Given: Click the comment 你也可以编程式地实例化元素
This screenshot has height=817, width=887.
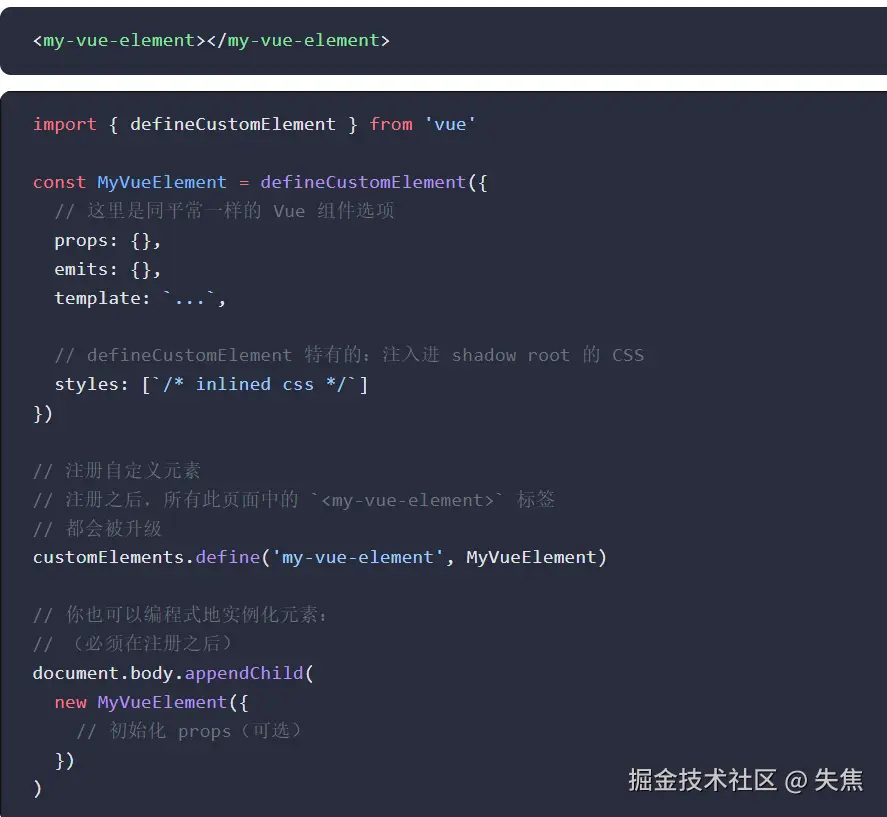Looking at the screenshot, I should pyautogui.click(x=180, y=615).
